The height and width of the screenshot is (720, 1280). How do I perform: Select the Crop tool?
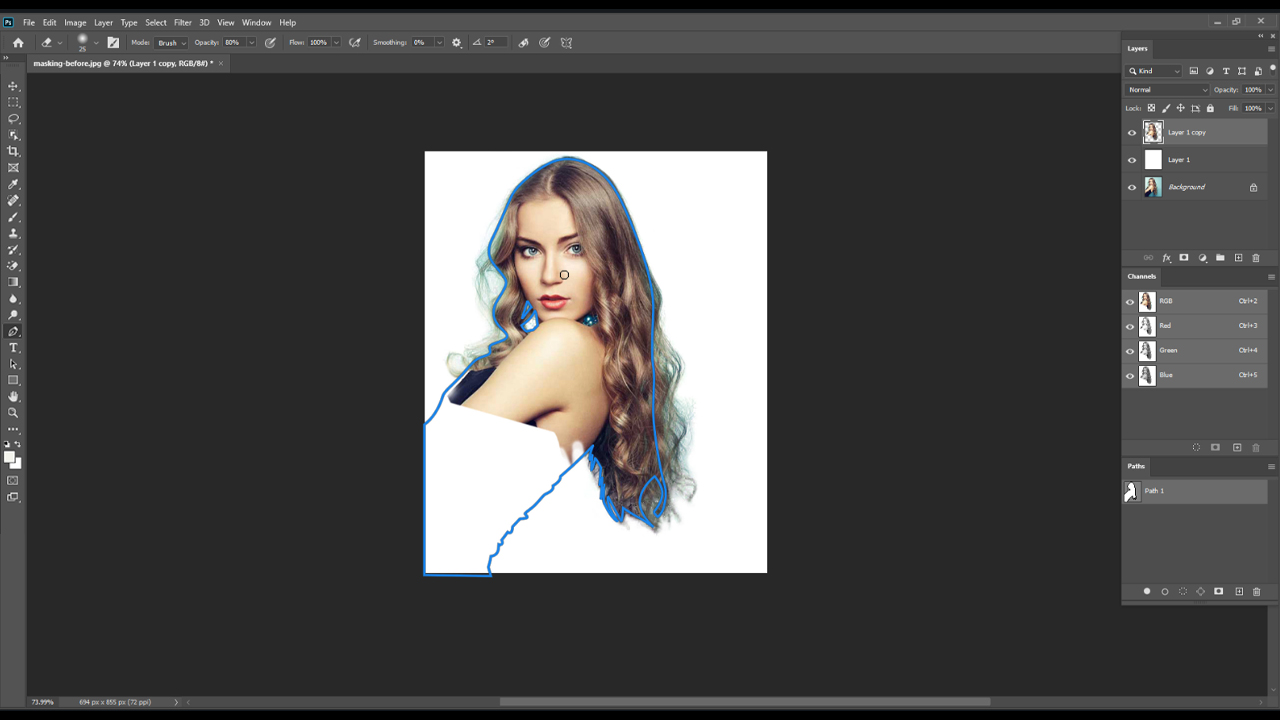[x=14, y=151]
